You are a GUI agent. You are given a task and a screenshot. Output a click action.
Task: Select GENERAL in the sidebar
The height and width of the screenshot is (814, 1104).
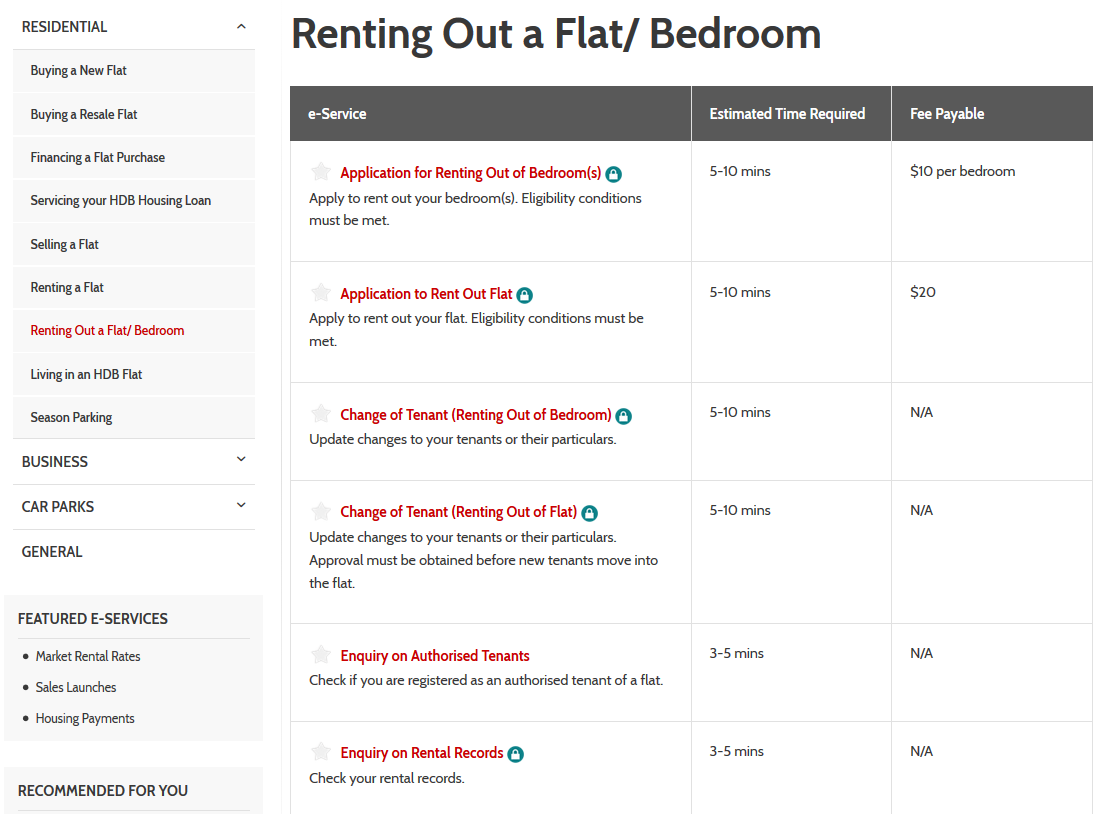[51, 551]
